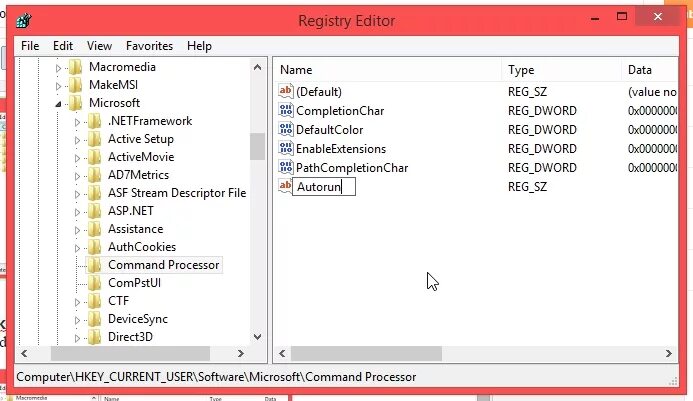
Task: Select the EnableExtensions value name
Action: click(x=341, y=149)
